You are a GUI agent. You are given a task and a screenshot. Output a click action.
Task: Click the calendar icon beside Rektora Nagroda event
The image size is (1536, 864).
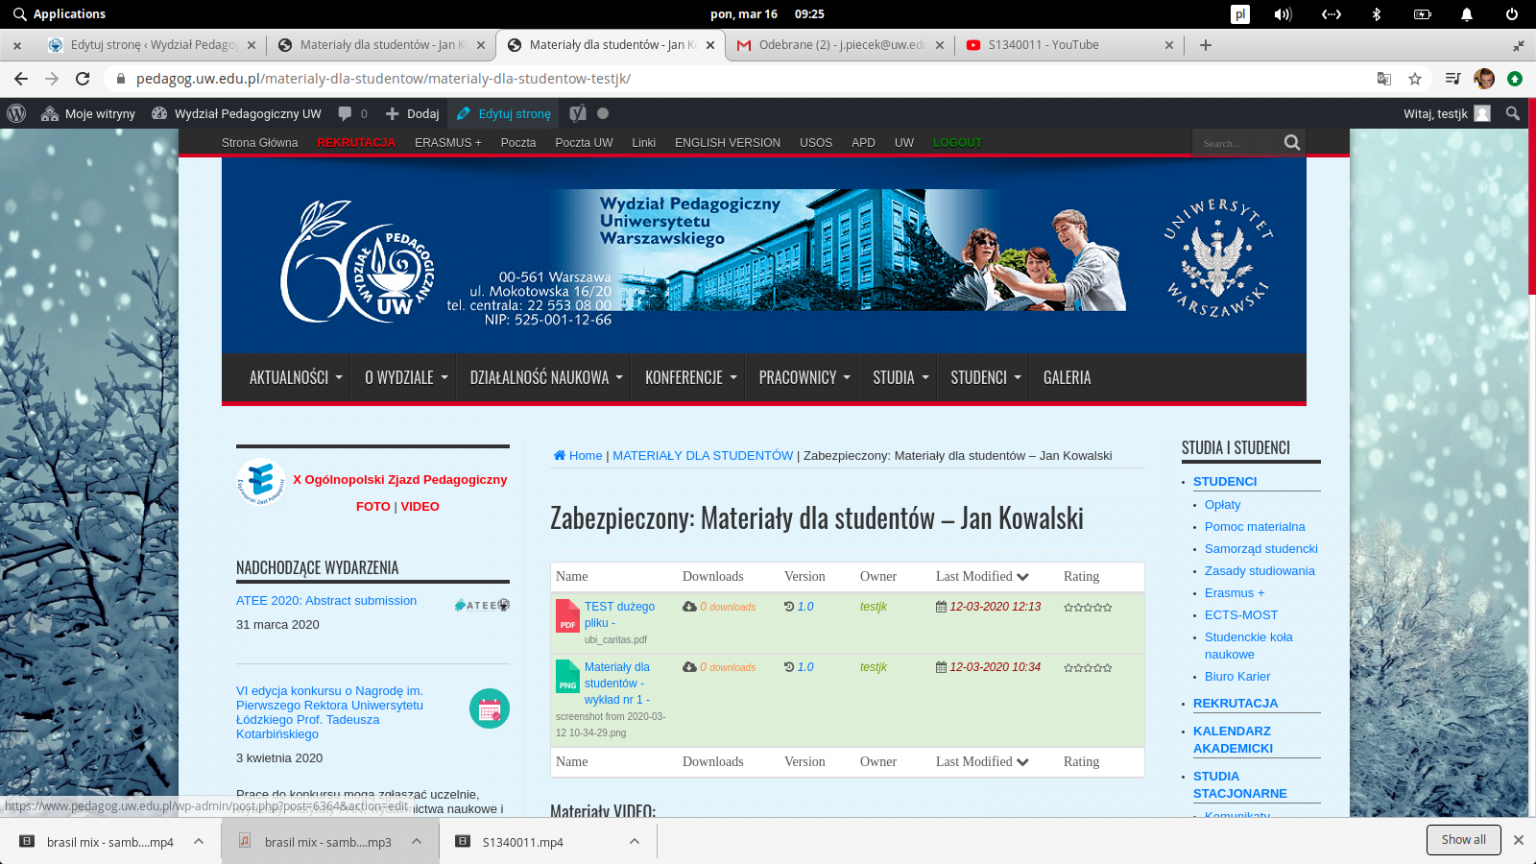click(x=489, y=709)
